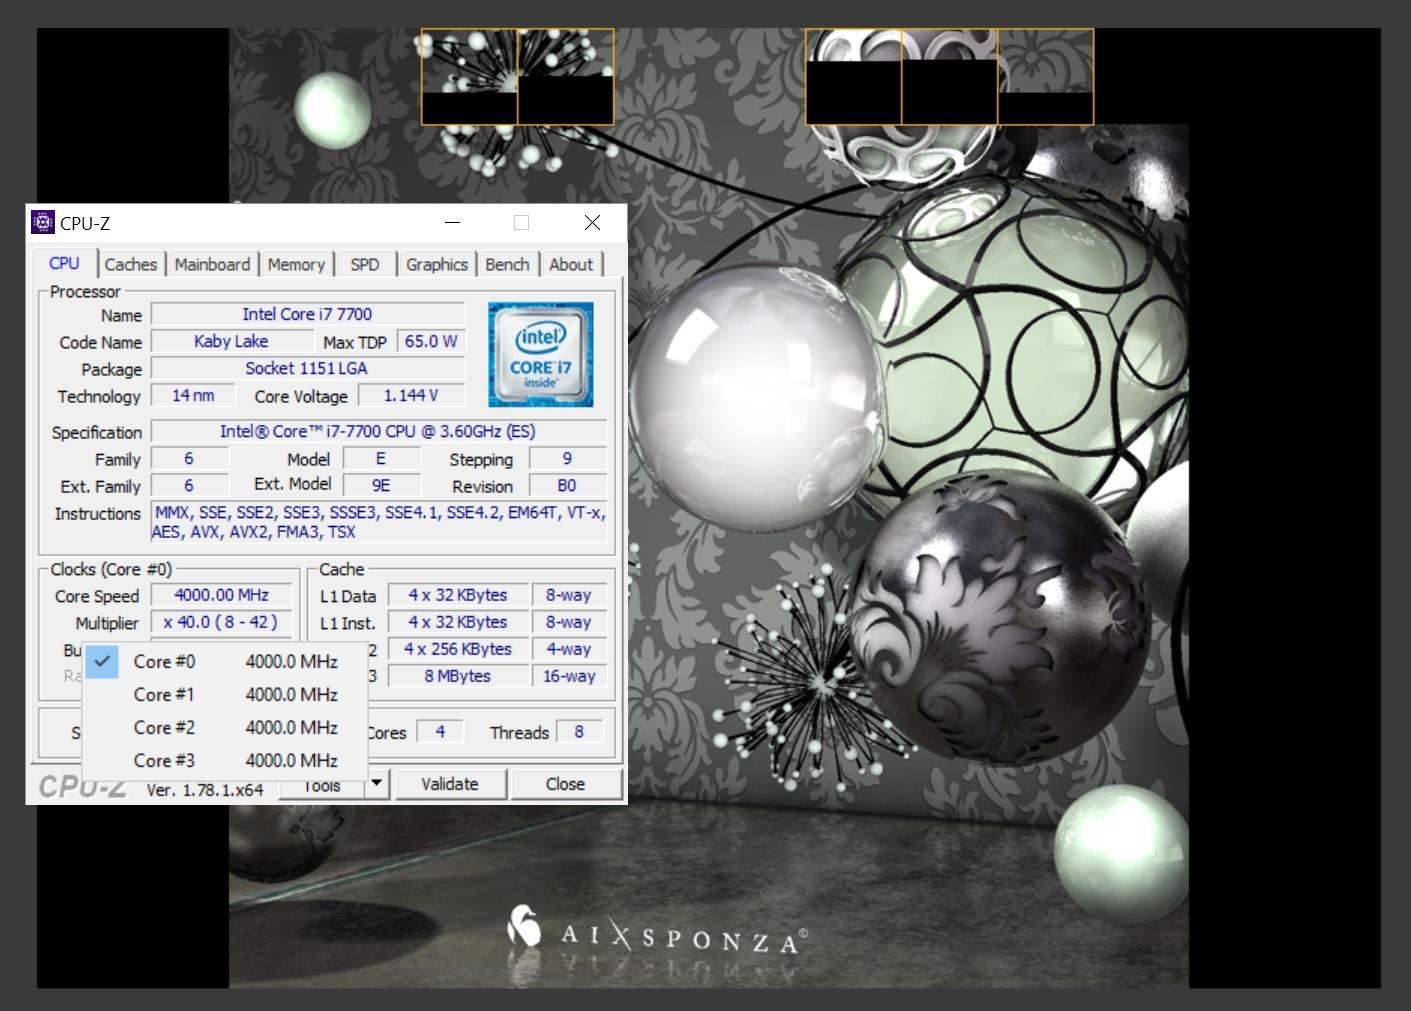The image size is (1411, 1011).
Task: Click the Cores value 4
Action: 440,732
